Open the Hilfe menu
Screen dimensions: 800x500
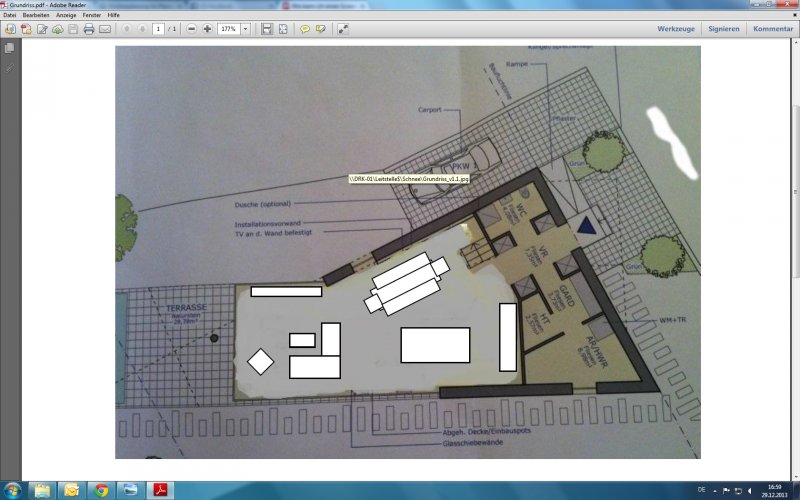[113, 16]
